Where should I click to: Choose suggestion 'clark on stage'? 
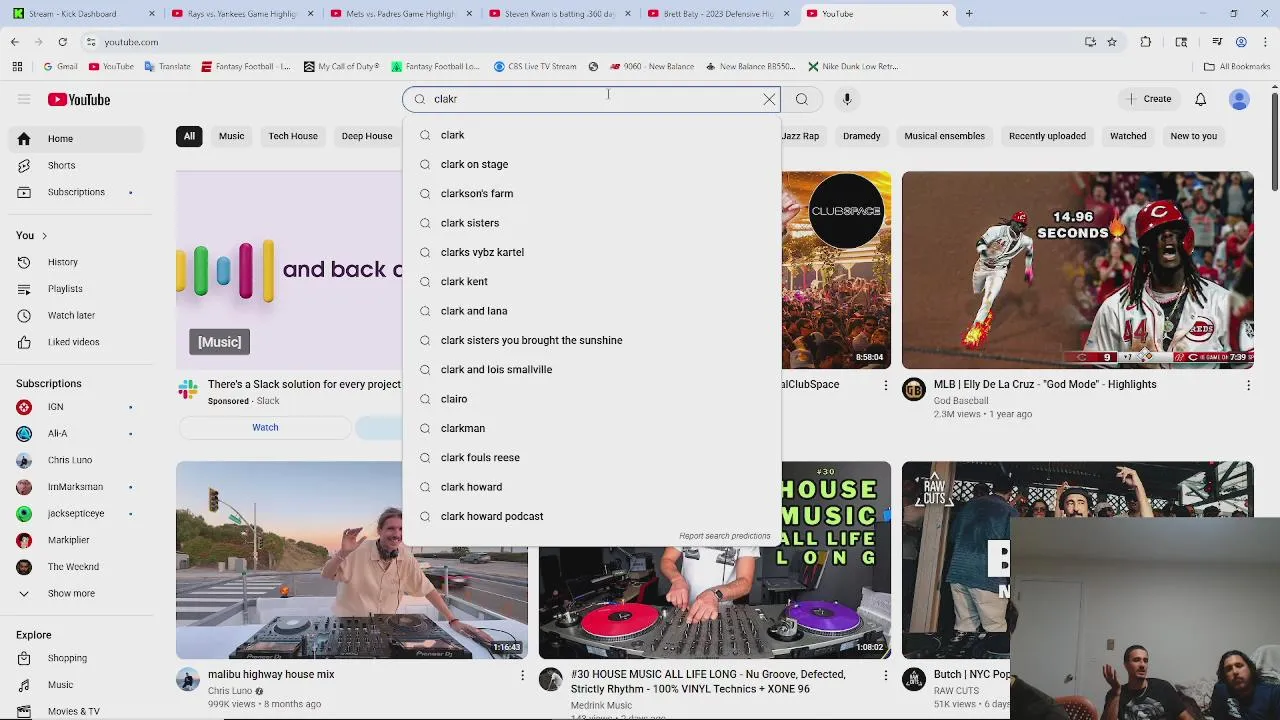(x=592, y=164)
